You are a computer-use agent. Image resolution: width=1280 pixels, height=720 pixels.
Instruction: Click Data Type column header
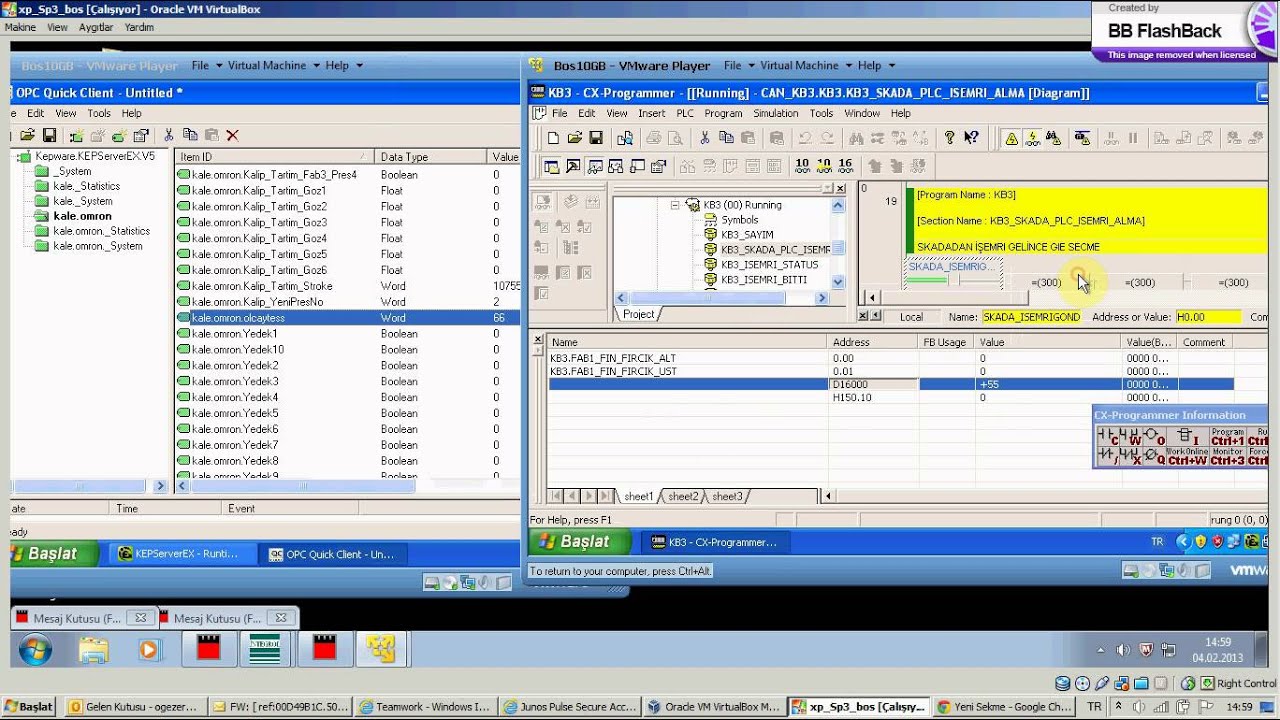(431, 157)
